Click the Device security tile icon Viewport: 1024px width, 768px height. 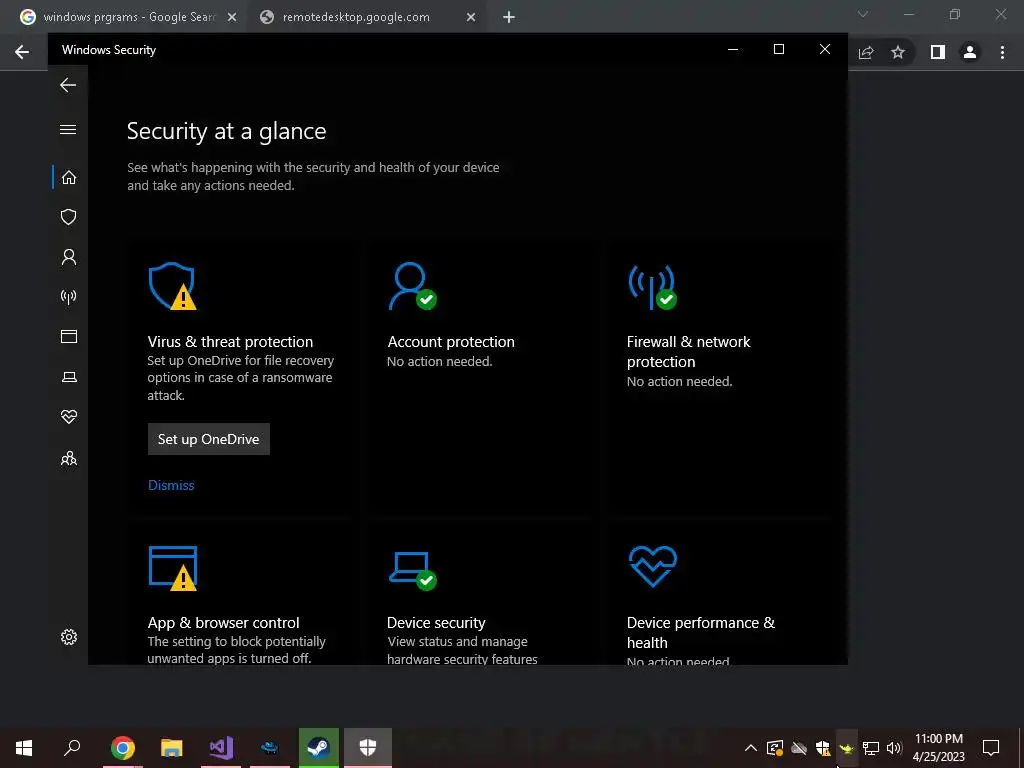pos(412,571)
